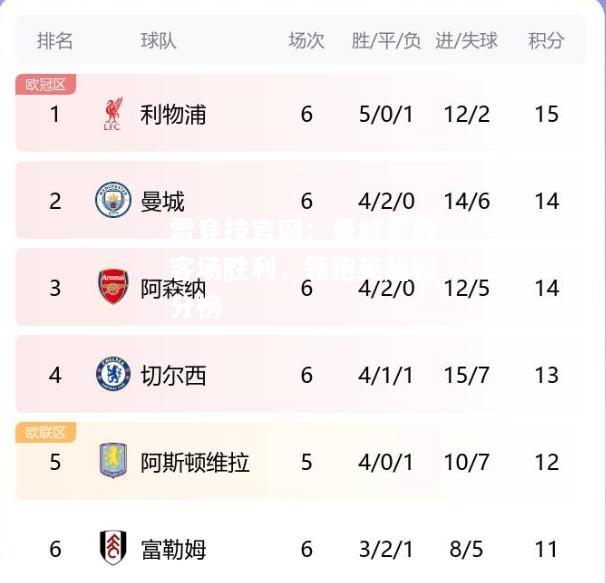
Task: Sort by 积分 column header
Action: pos(546,41)
